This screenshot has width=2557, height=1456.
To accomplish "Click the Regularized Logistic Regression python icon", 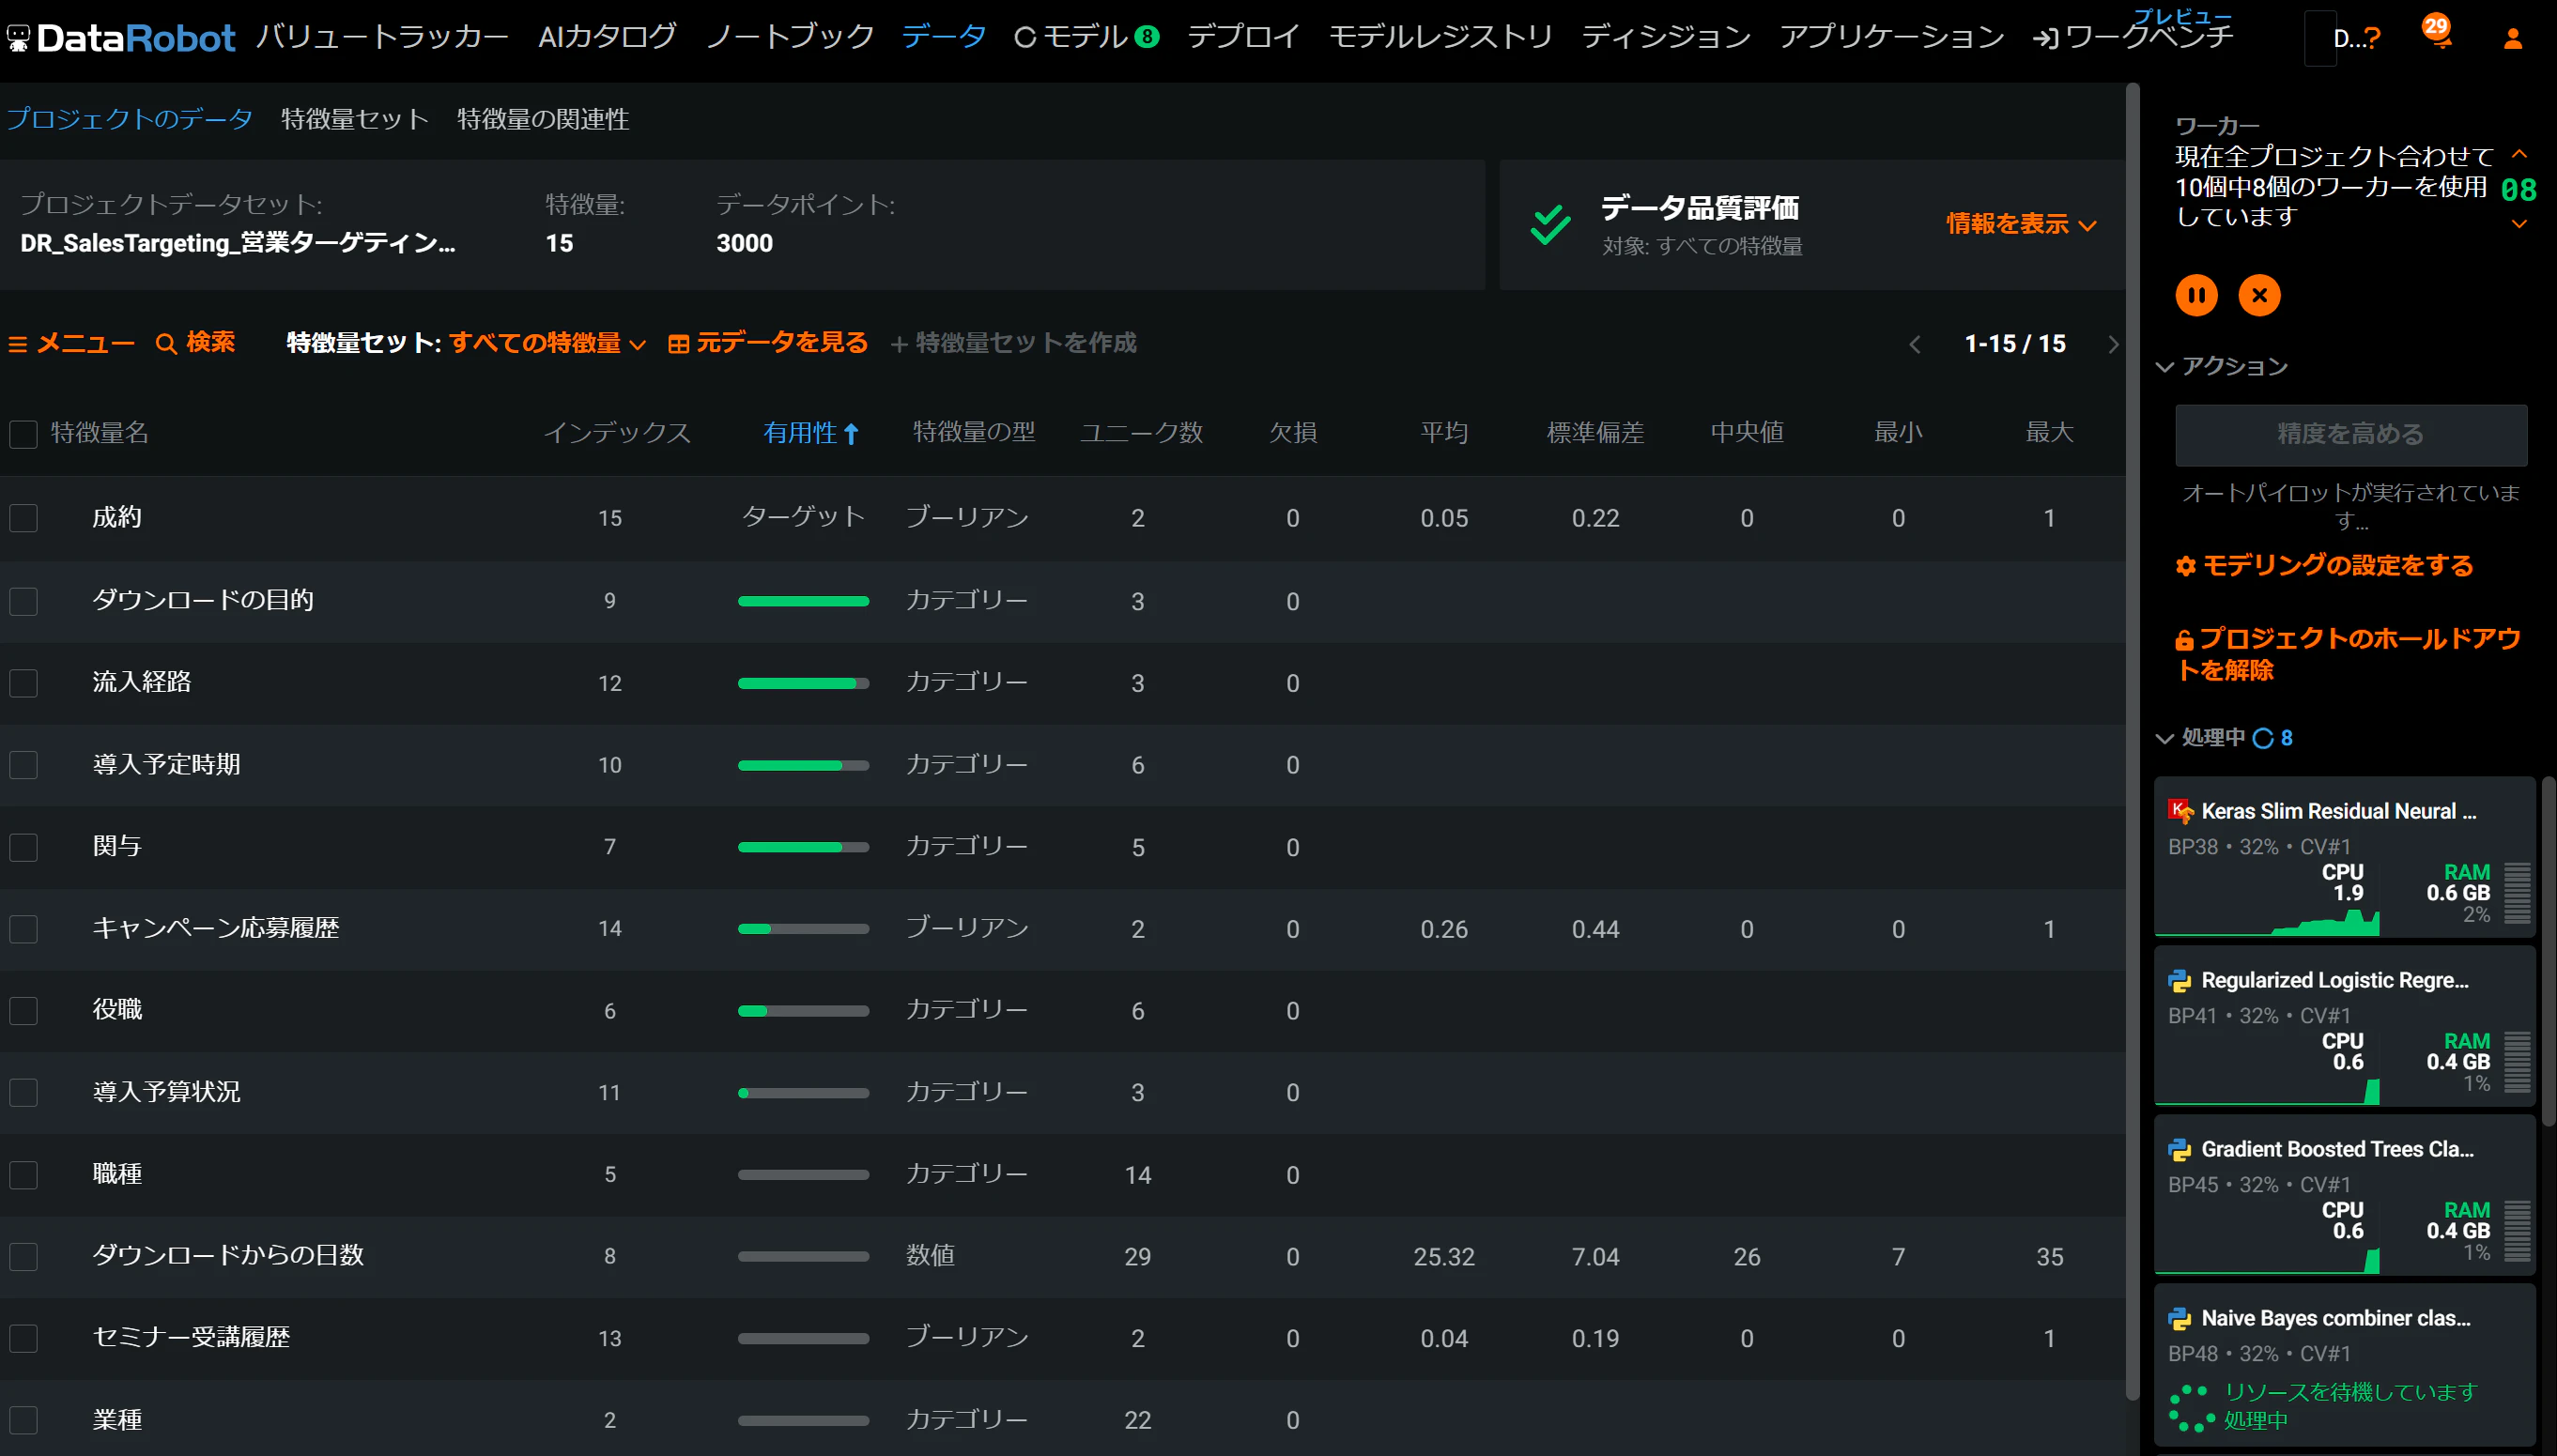I will (2179, 980).
